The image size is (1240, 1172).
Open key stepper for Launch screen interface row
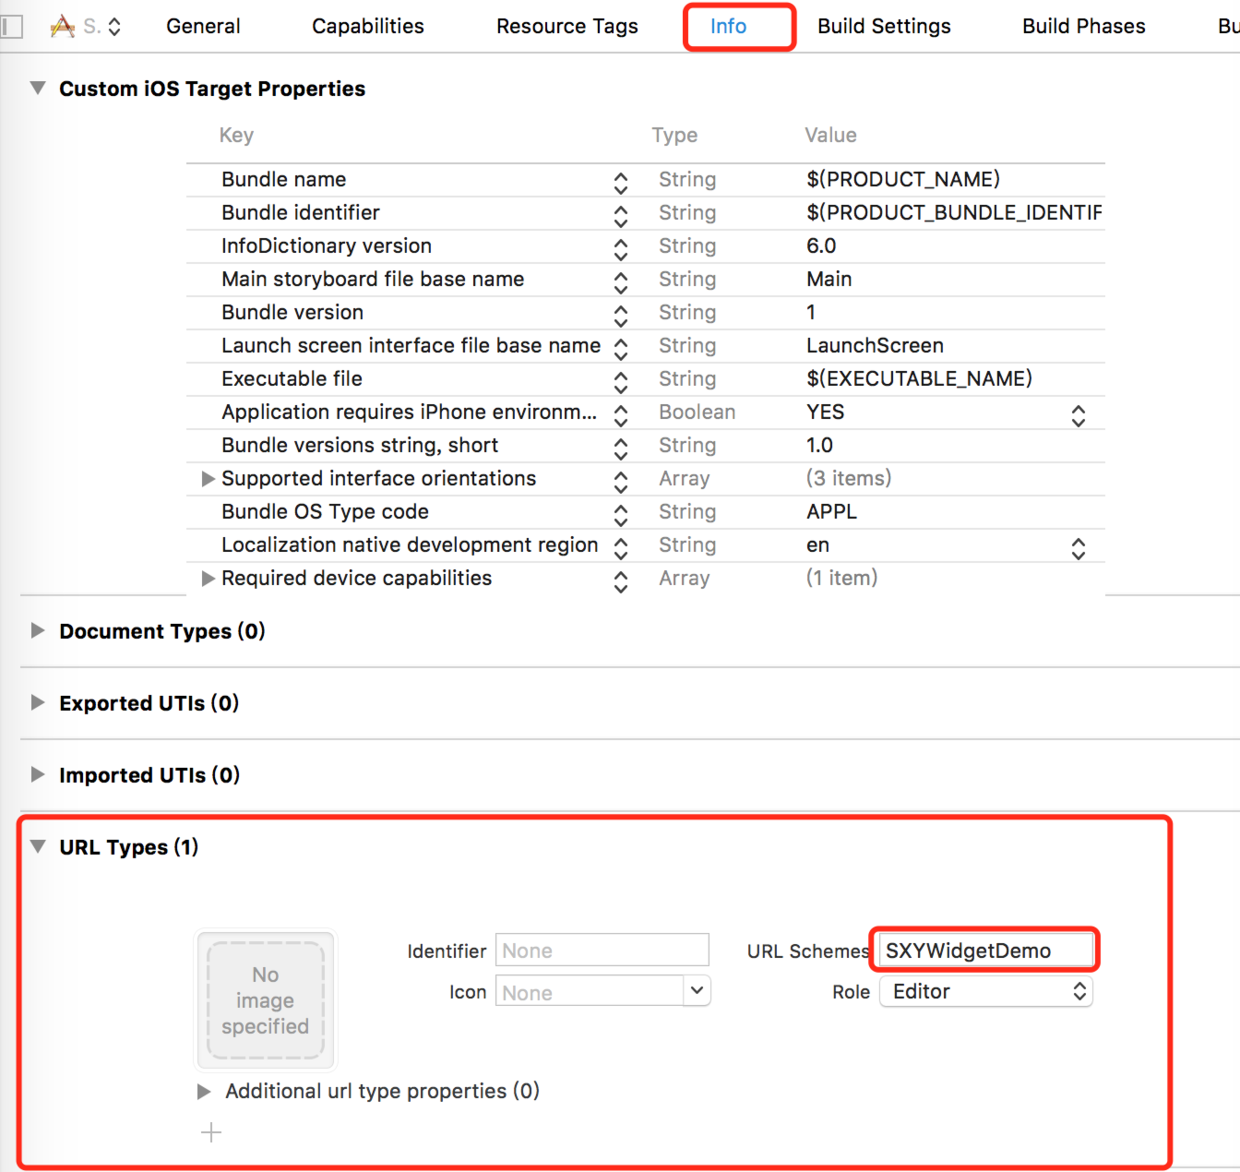[621, 349]
